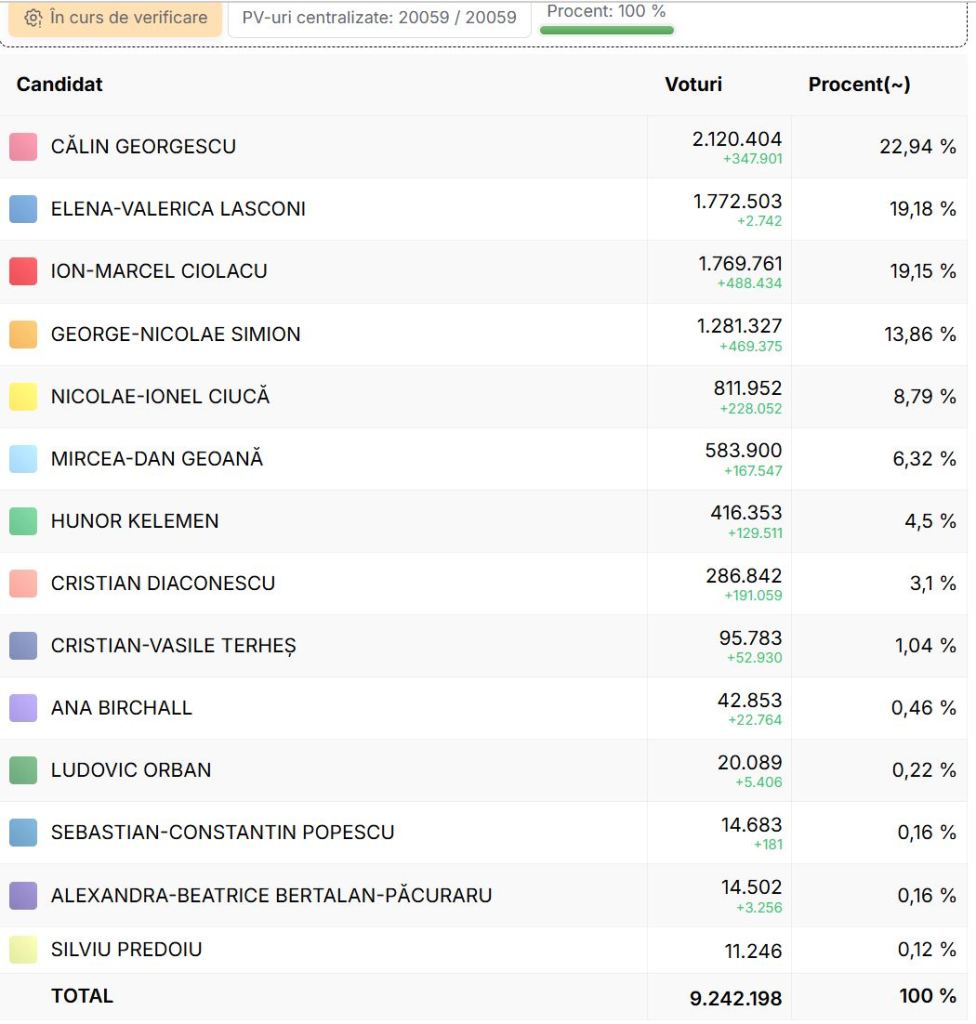Sort by the Voturi column header
Screen dimensions: 976x1024
[x=693, y=85]
